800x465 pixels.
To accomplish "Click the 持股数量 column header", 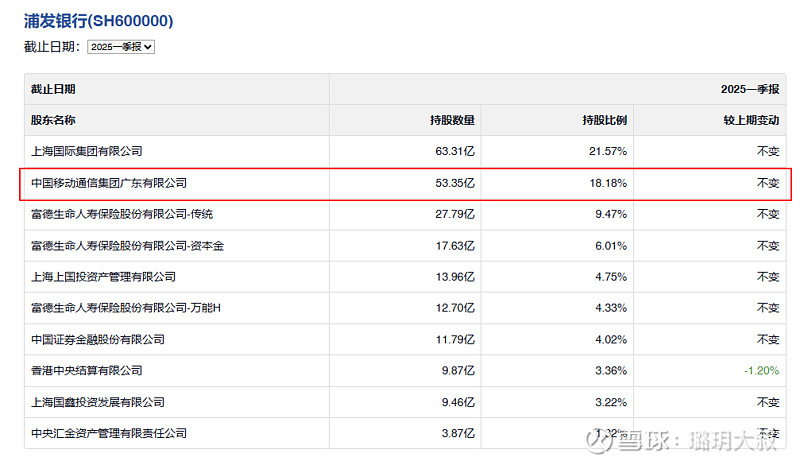I will tap(452, 120).
